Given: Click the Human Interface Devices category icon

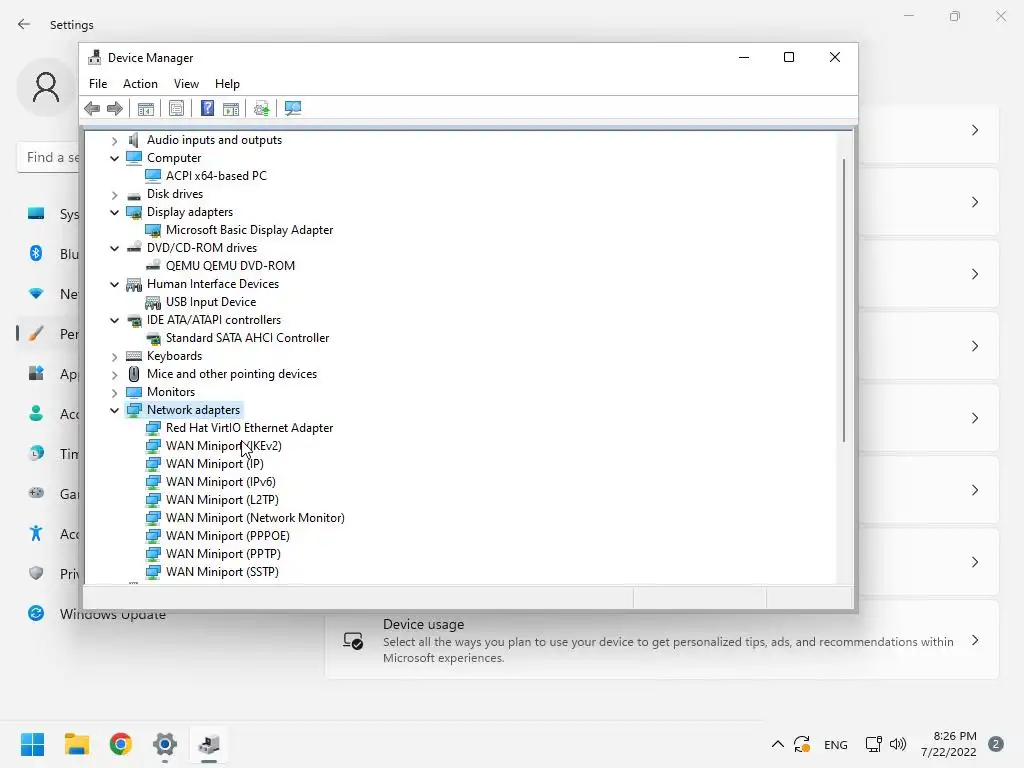Looking at the screenshot, I should click(x=134, y=284).
